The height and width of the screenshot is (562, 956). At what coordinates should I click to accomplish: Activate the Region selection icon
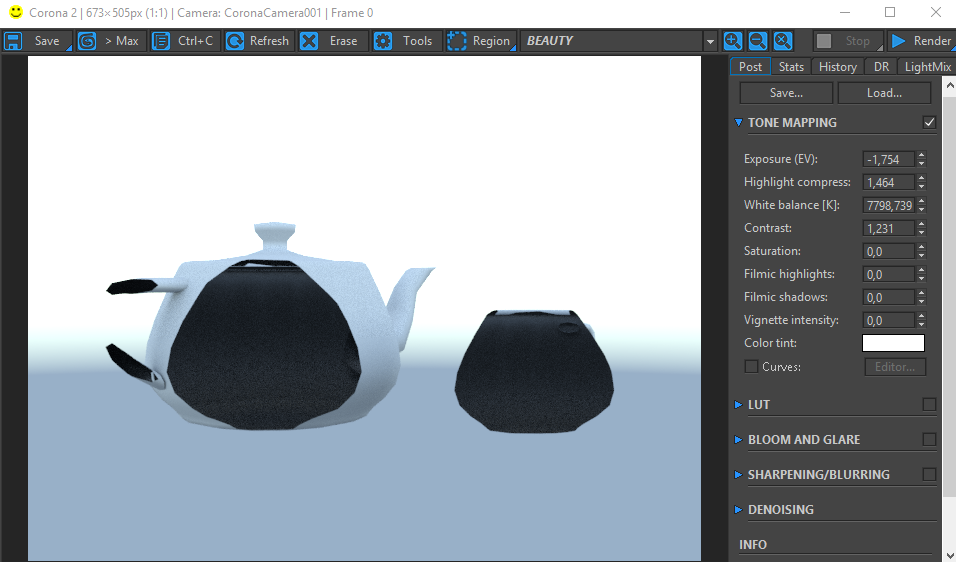(x=457, y=41)
